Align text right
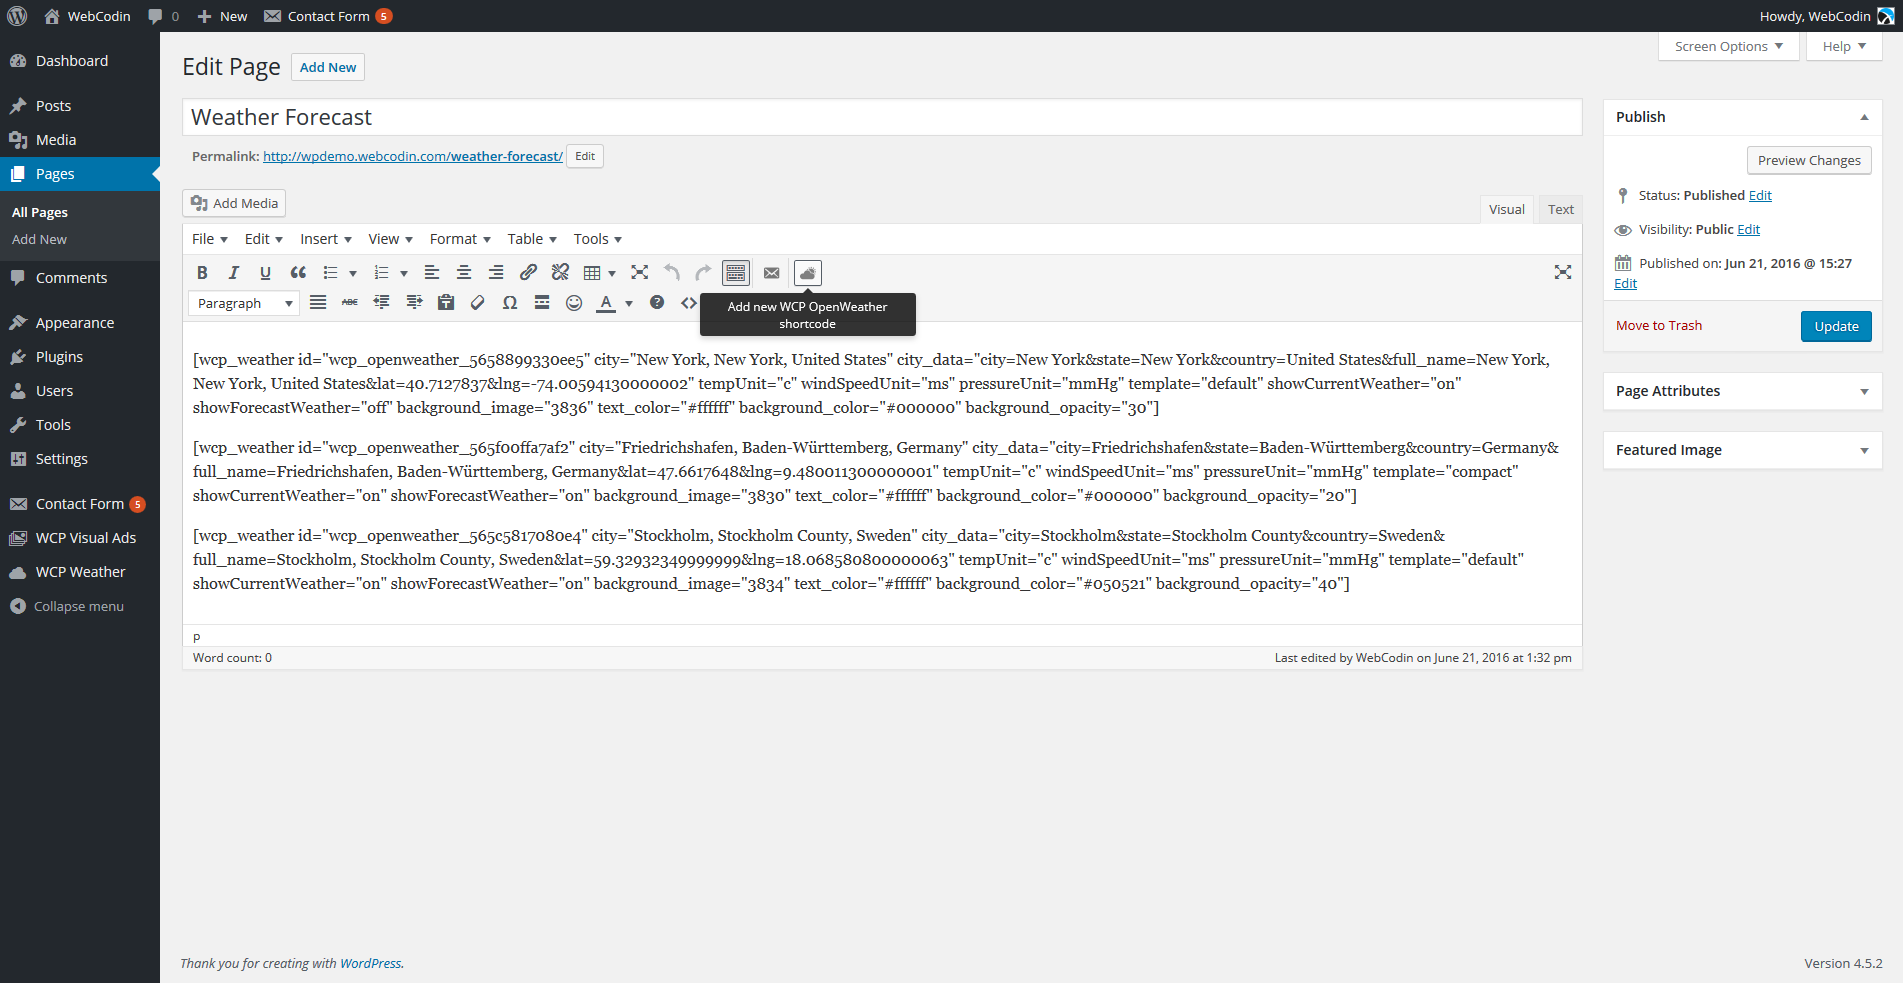The height and width of the screenshot is (983, 1903). [496, 273]
